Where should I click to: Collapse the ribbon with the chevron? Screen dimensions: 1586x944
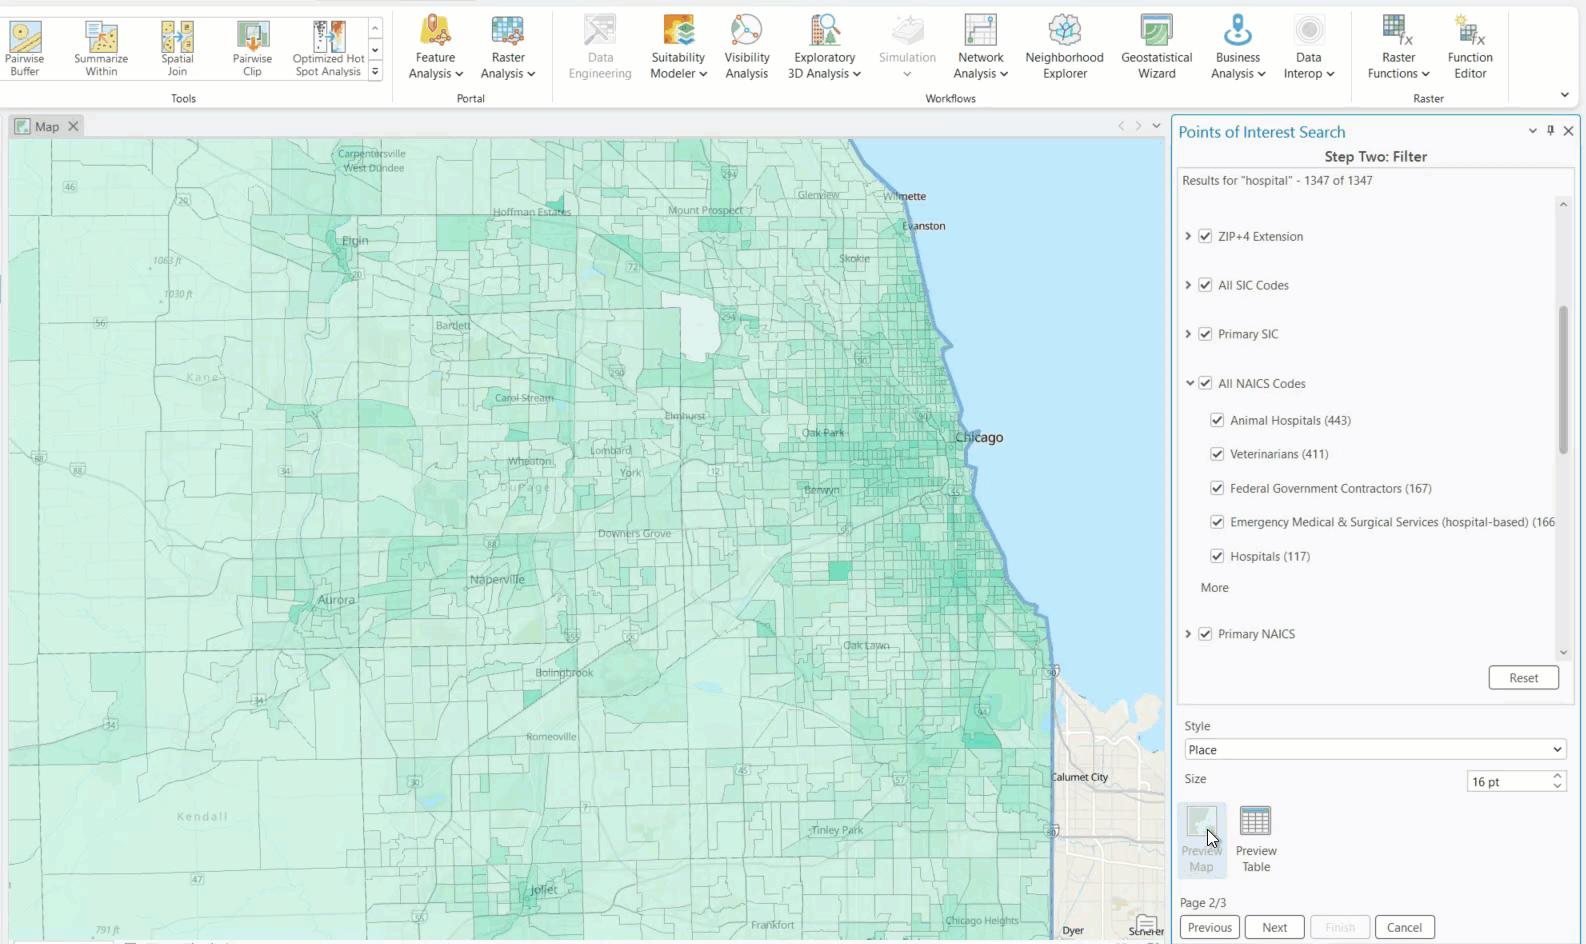1565,95
